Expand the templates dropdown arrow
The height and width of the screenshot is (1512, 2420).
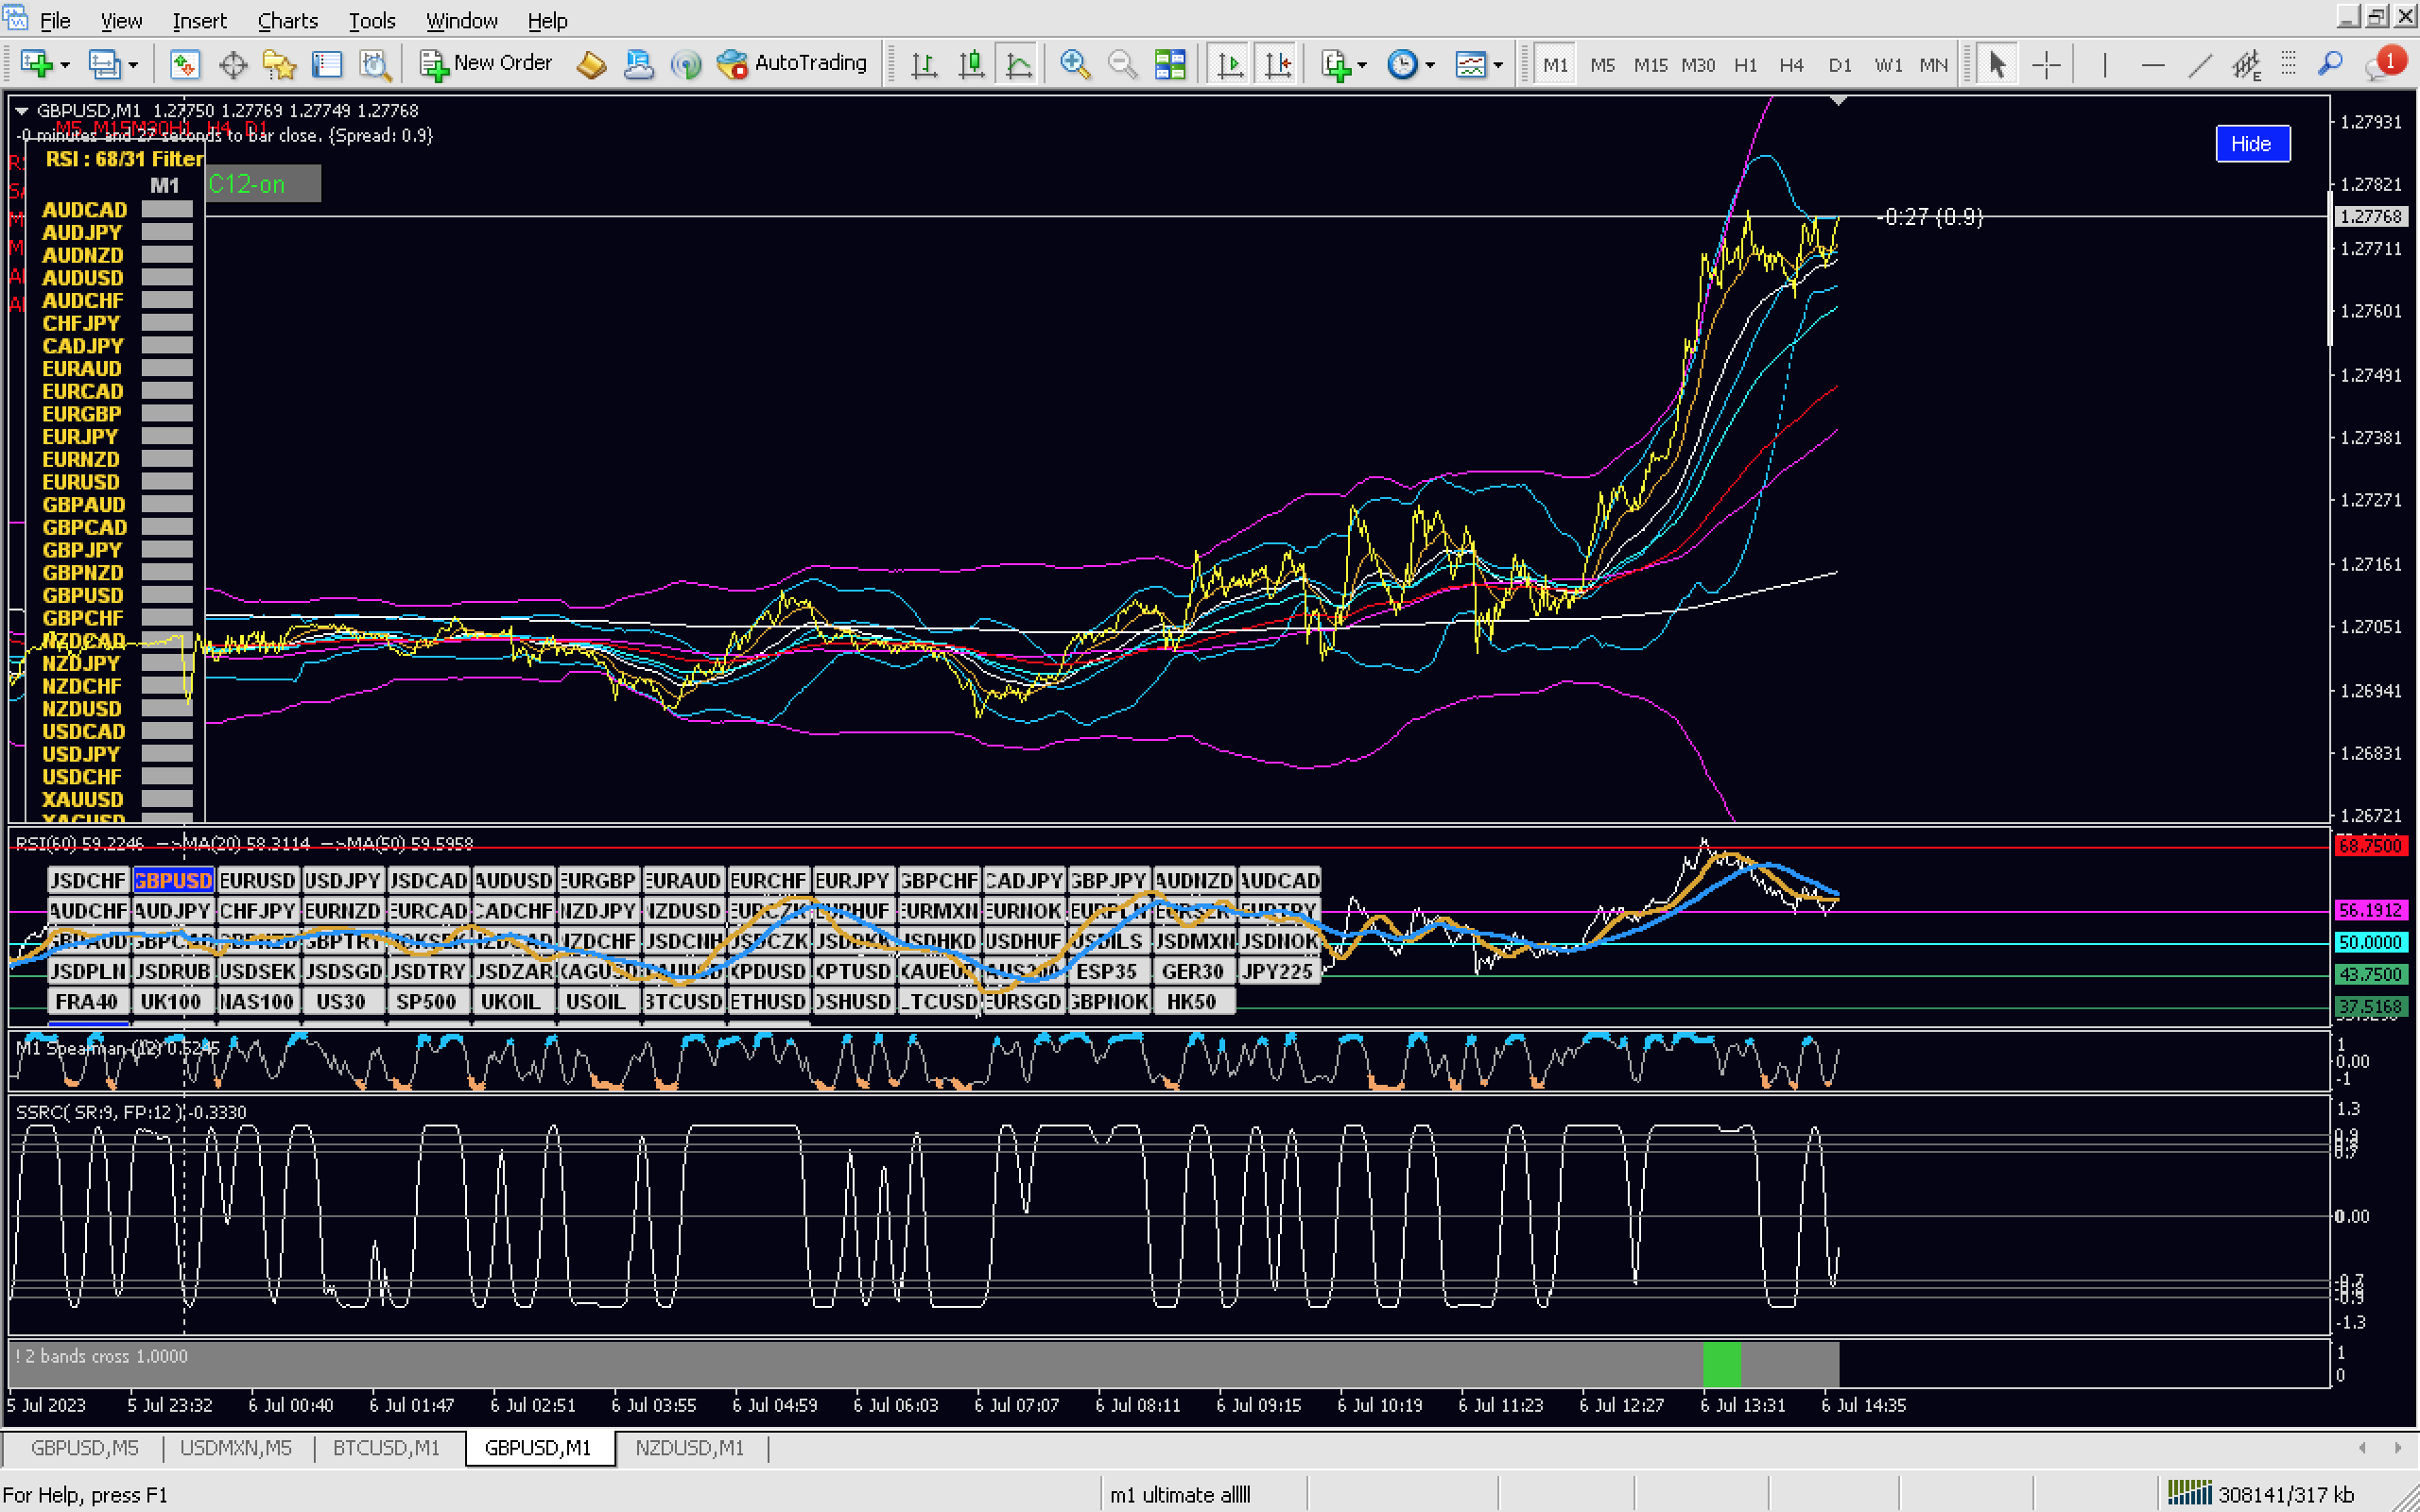(1498, 66)
